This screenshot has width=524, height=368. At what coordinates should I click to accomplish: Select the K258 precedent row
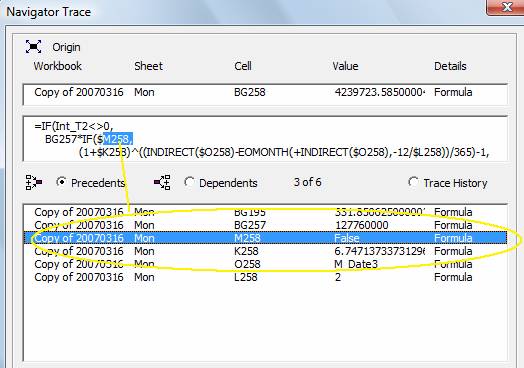coord(265,251)
